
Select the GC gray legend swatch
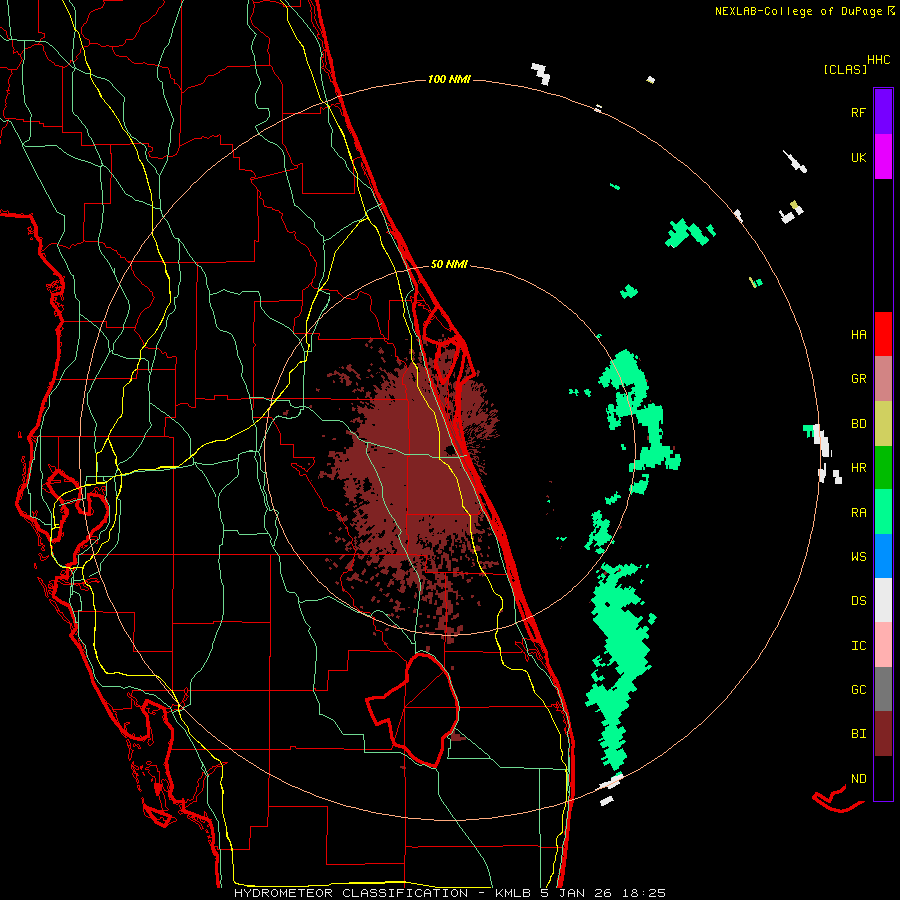(883, 689)
